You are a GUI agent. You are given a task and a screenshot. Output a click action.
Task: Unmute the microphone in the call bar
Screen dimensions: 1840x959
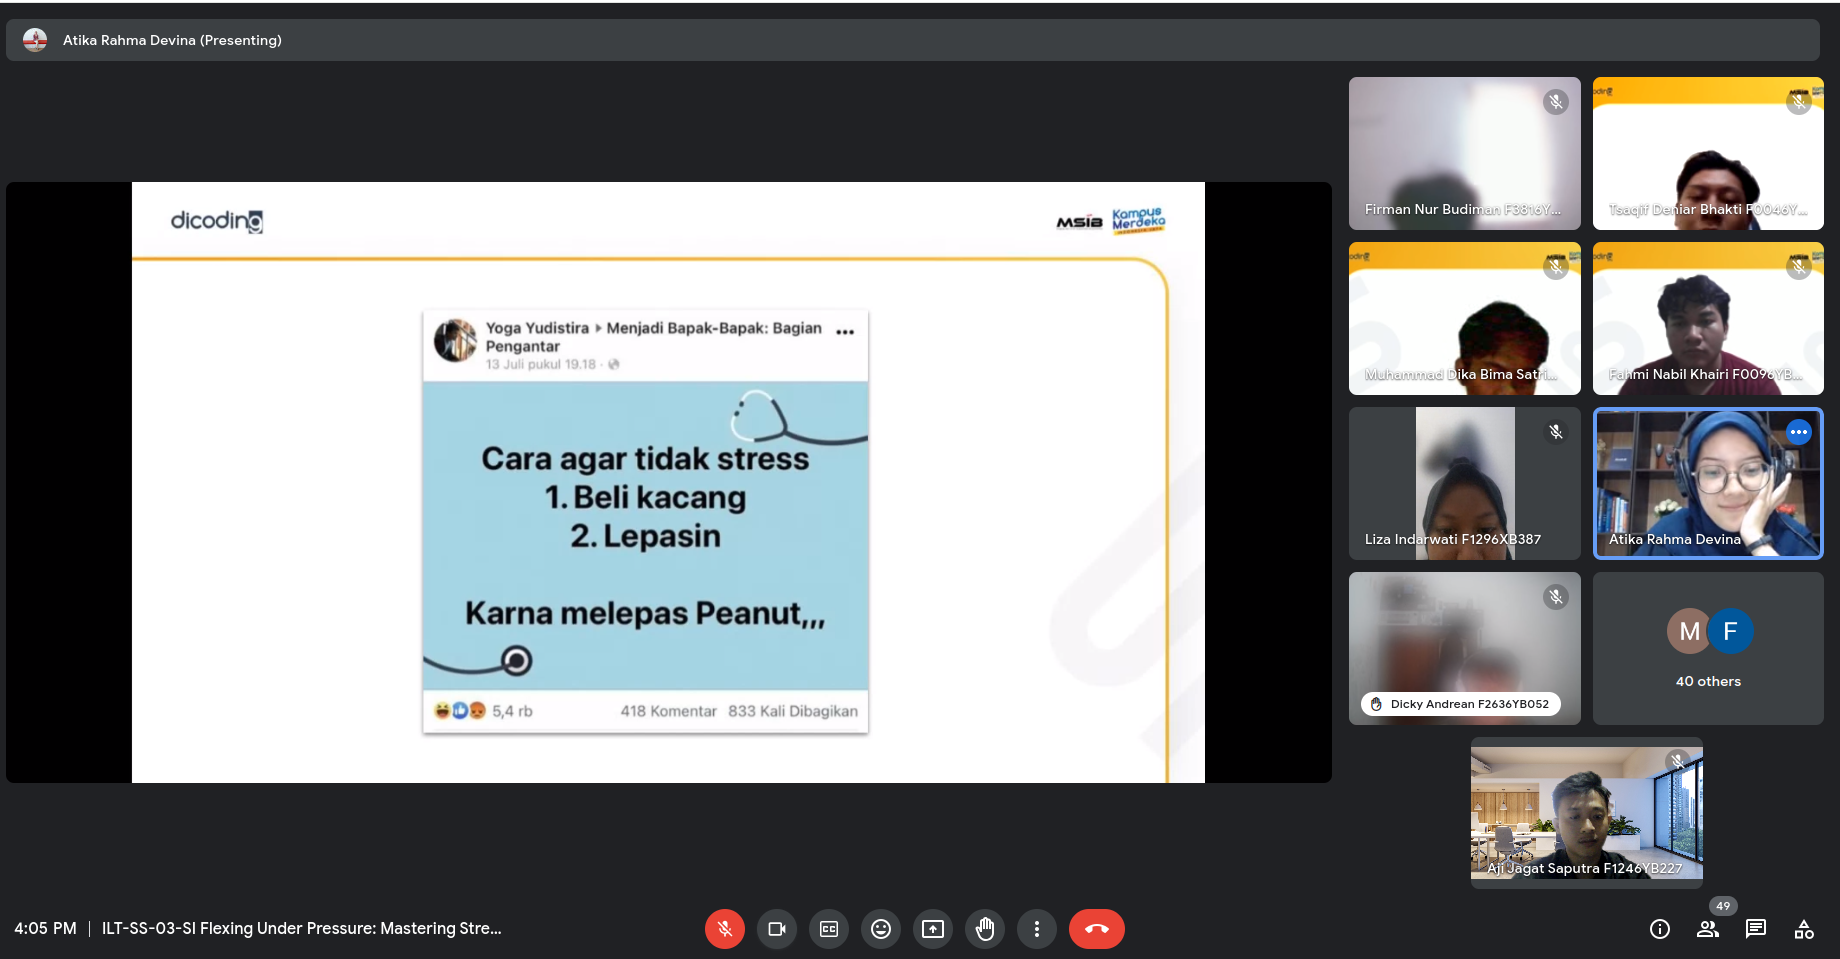(x=725, y=929)
